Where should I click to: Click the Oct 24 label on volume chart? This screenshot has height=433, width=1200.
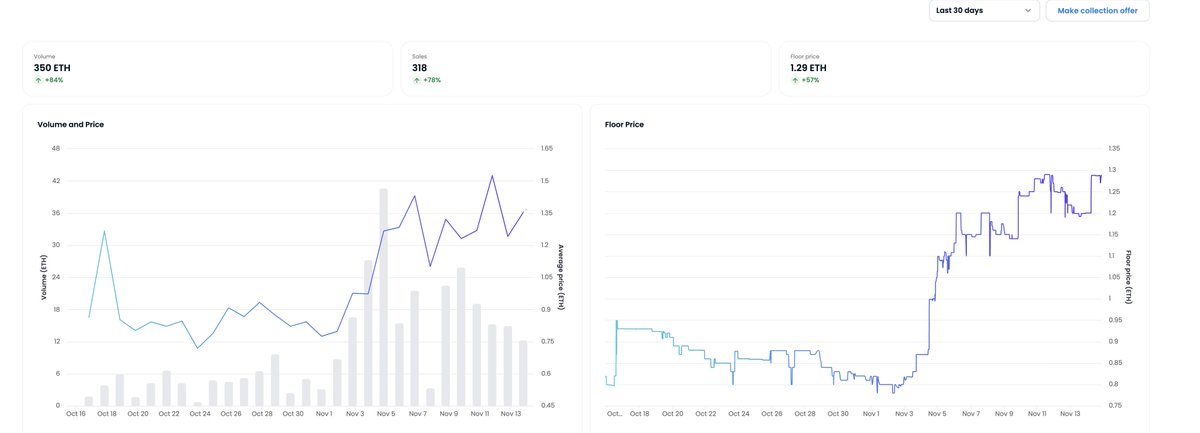pos(200,413)
